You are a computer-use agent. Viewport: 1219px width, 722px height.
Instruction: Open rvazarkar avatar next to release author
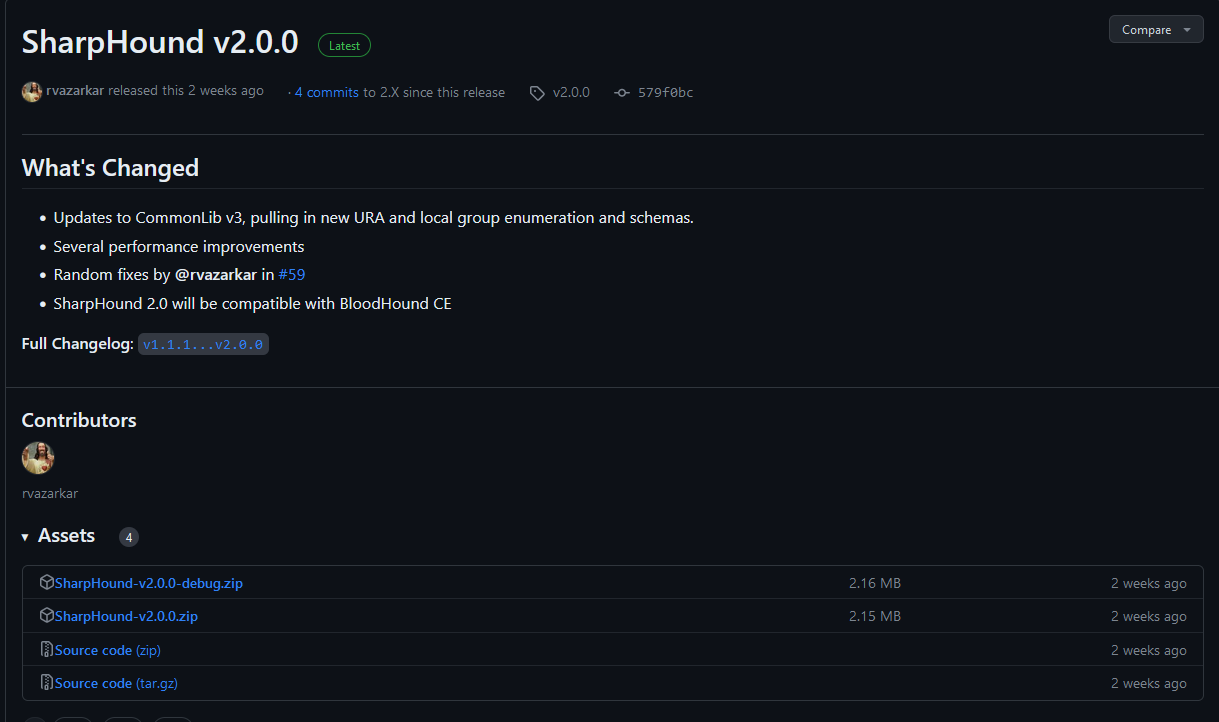pyautogui.click(x=32, y=92)
